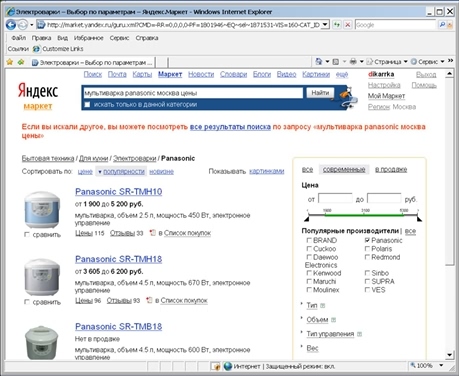Click the Google search box in toolbar
Viewport: 459px width, 376px height.
point(395,25)
